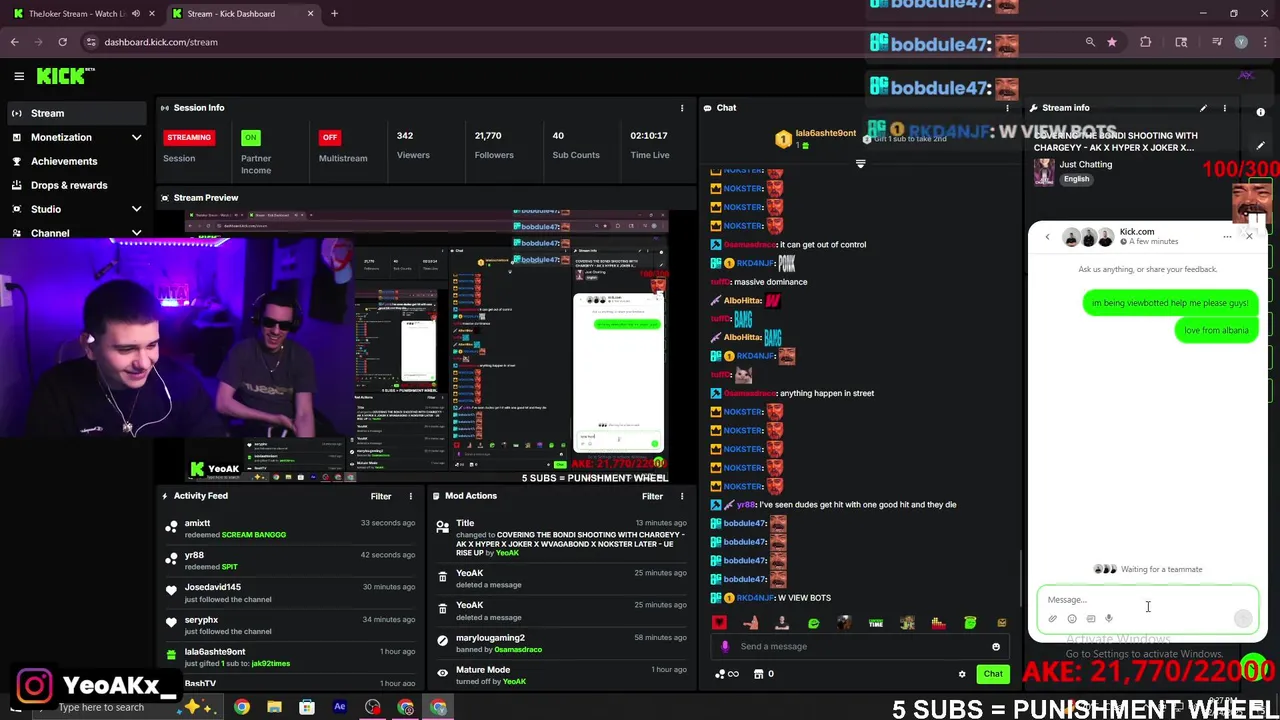Expand the Monetization chevron
This screenshot has height=720, width=1280.
pos(136,137)
